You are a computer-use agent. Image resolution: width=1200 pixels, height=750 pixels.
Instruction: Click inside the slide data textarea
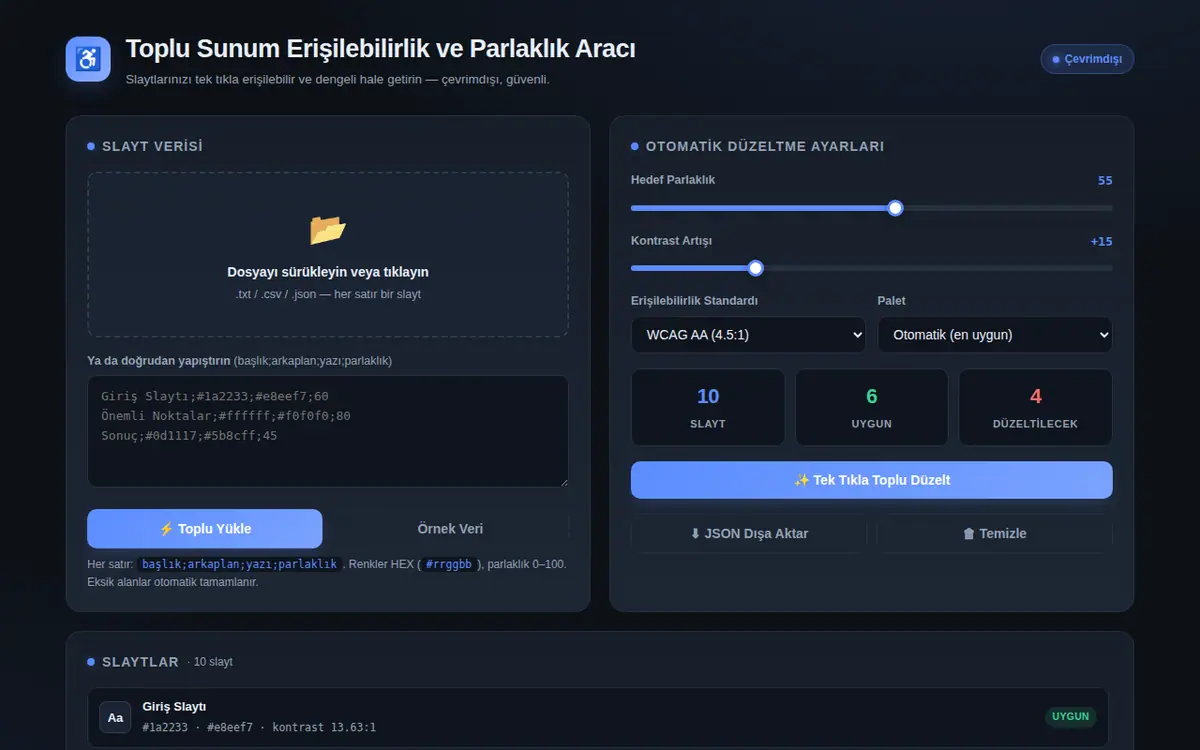click(328, 431)
